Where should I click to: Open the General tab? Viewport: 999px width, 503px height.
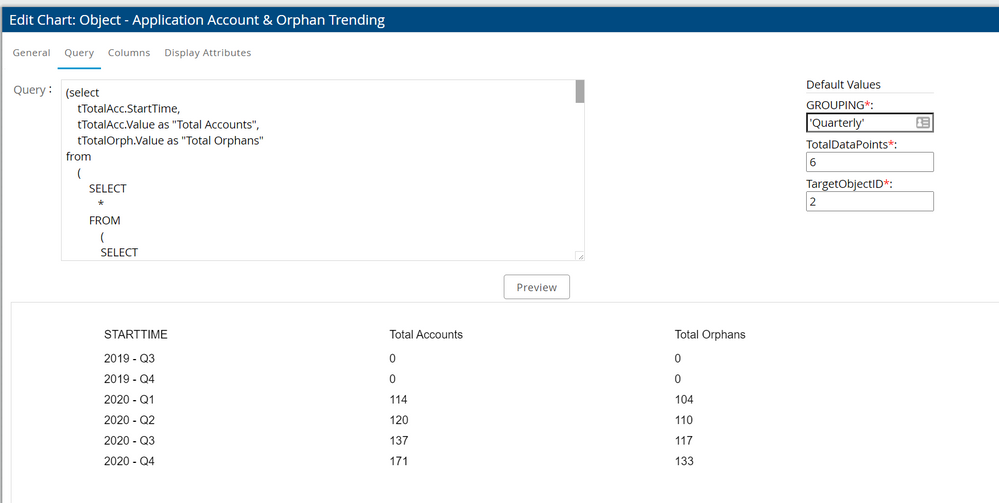pos(31,53)
